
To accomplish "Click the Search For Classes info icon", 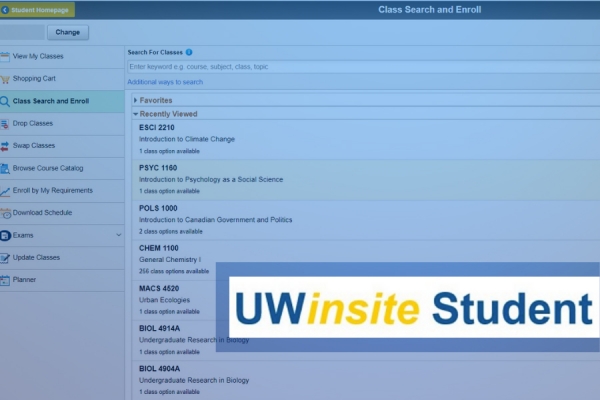I will [x=189, y=52].
